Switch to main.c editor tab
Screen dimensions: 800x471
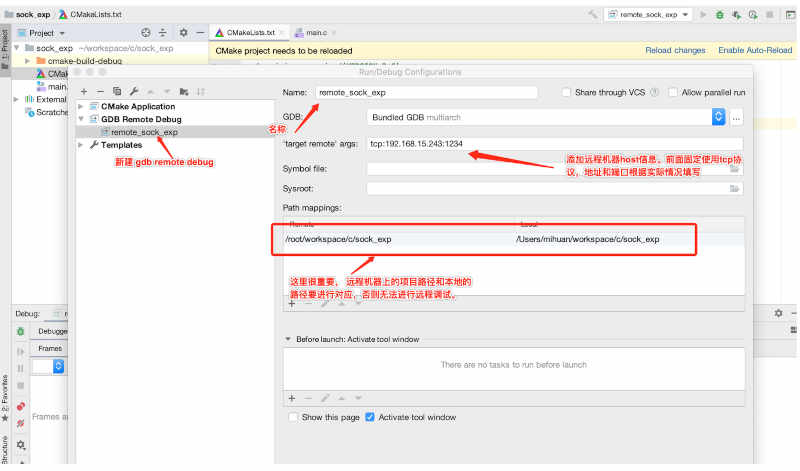(x=316, y=33)
